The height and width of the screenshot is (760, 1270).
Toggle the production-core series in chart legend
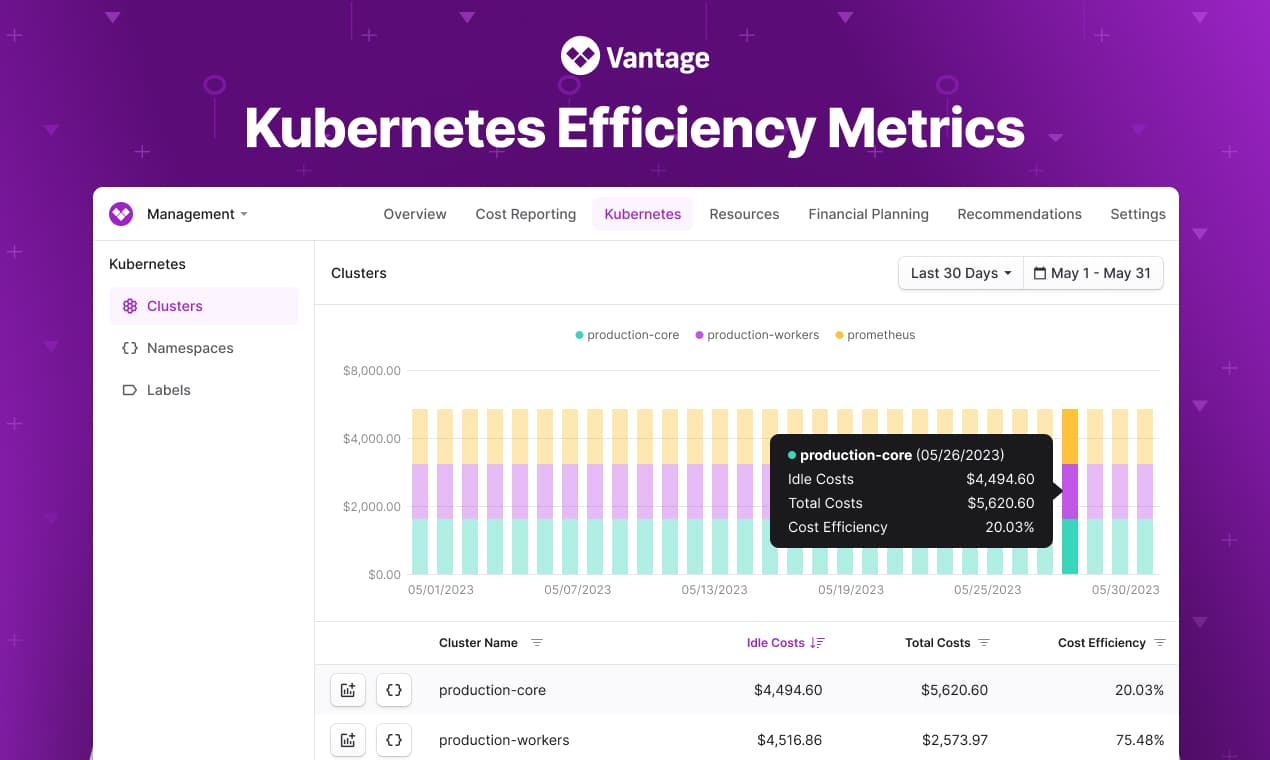[627, 335]
